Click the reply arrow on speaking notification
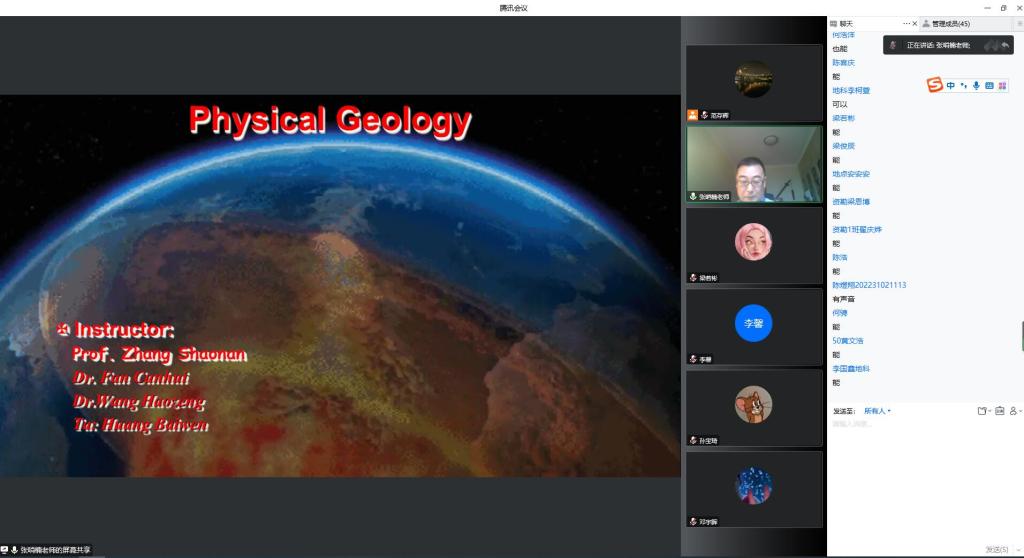The width and height of the screenshot is (1024, 558). [1004, 45]
